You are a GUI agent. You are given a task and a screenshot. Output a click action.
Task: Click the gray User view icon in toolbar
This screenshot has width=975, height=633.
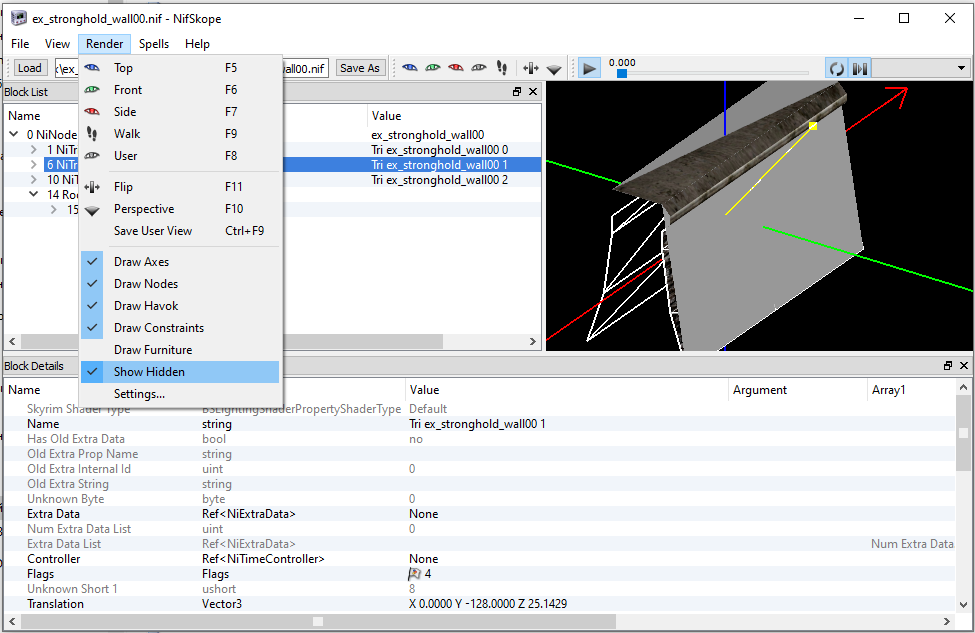click(x=479, y=68)
